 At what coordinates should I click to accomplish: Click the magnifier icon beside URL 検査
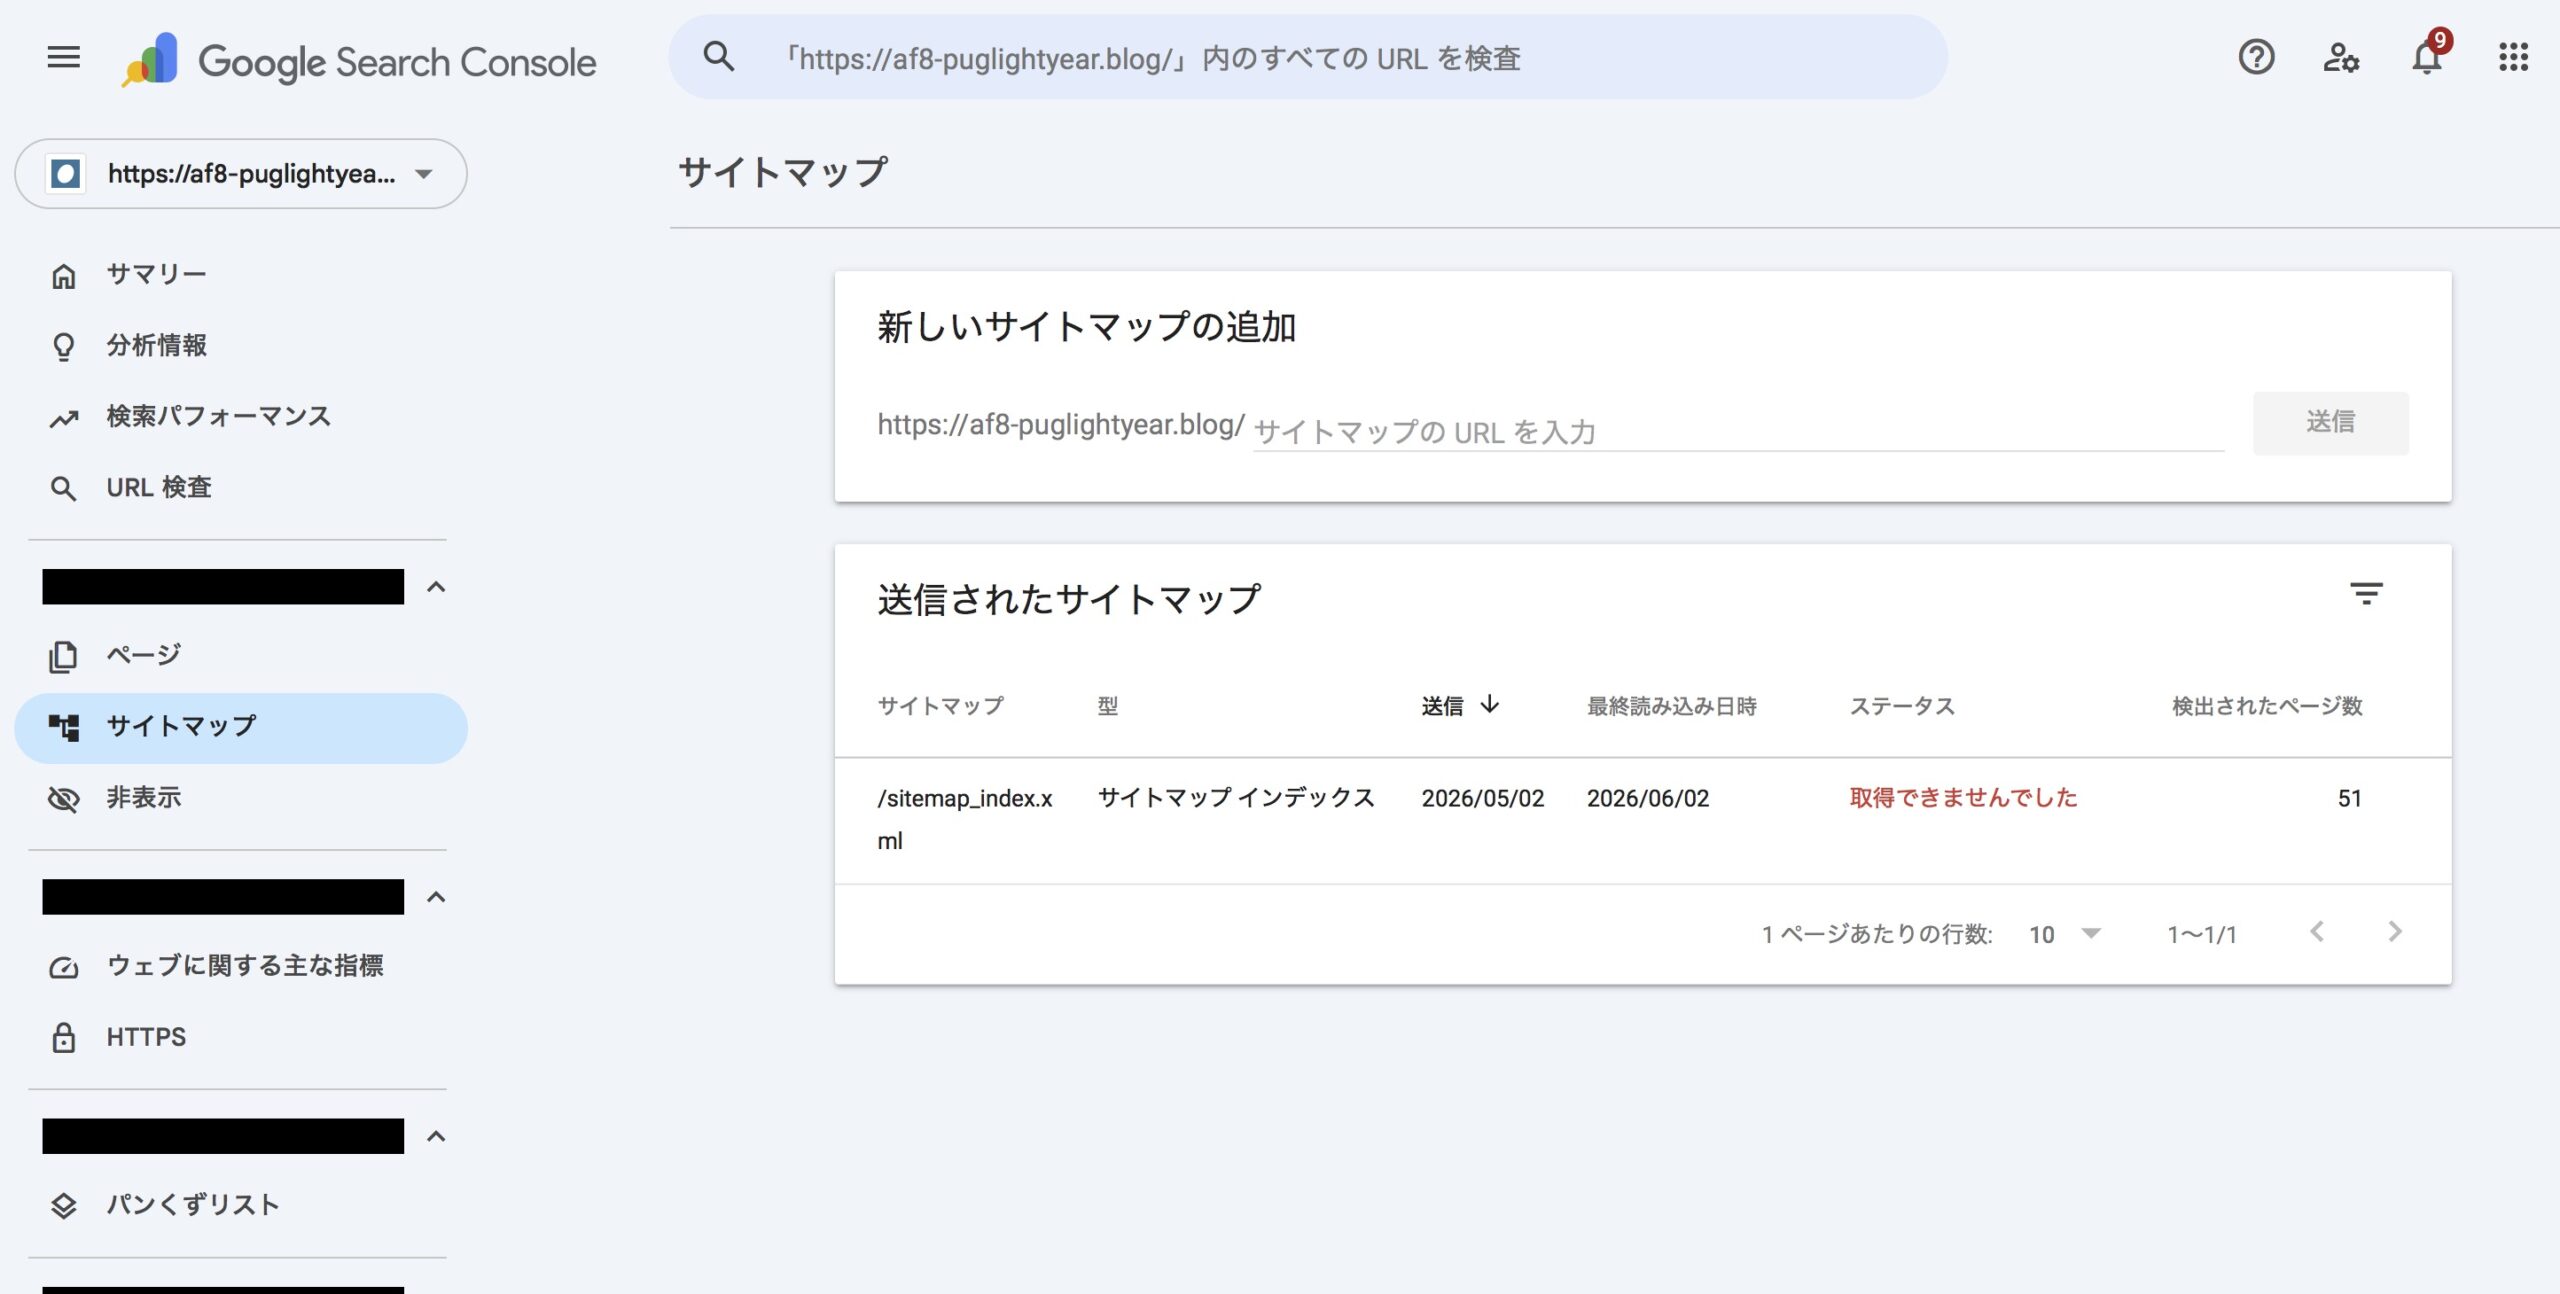(x=63, y=489)
